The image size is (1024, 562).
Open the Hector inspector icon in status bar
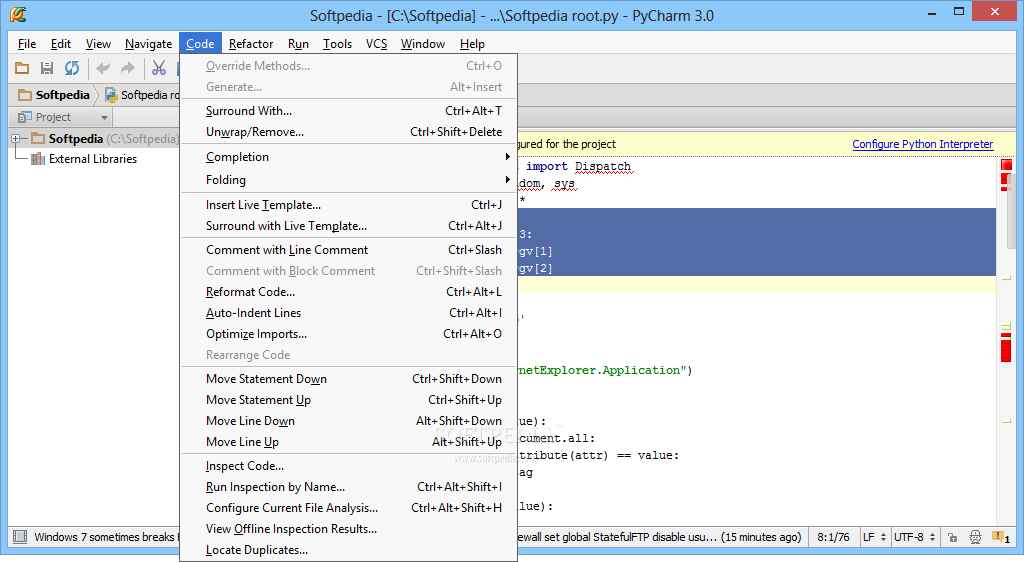pos(975,537)
